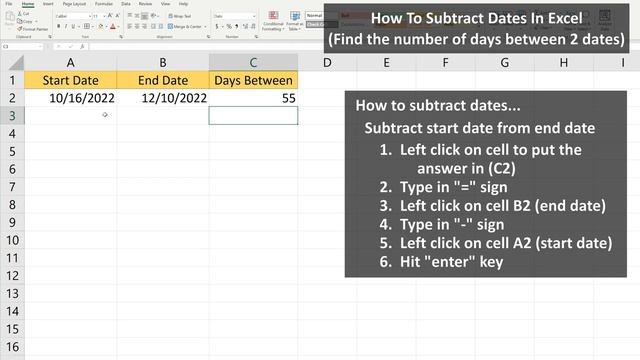The height and width of the screenshot is (360, 640).
Task: Switch to the Page Layout tab
Action: 74,4
